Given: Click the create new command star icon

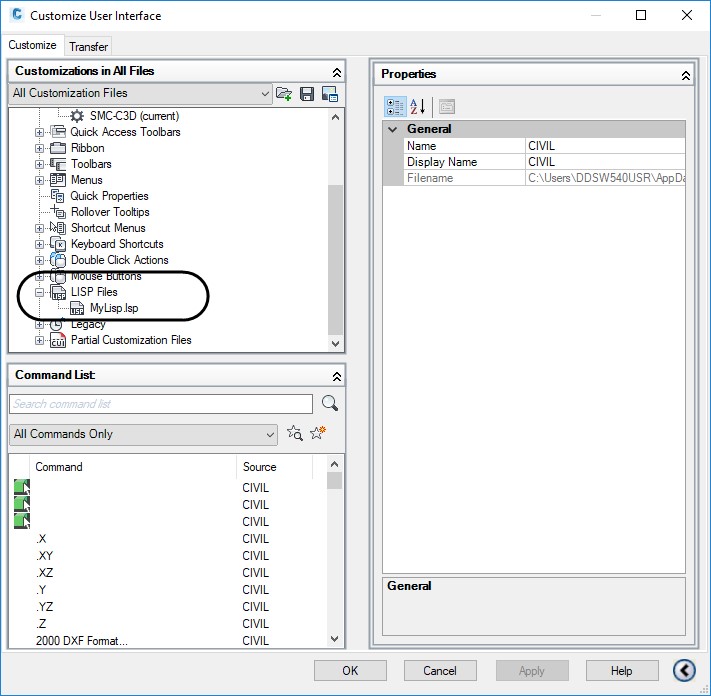Looking at the screenshot, I should tap(318, 433).
